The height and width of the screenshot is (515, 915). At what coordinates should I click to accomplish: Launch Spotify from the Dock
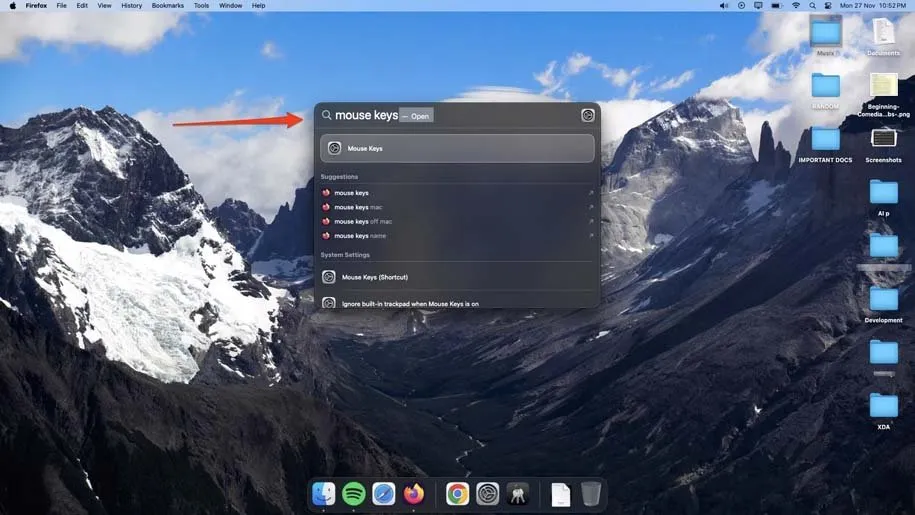click(x=353, y=493)
